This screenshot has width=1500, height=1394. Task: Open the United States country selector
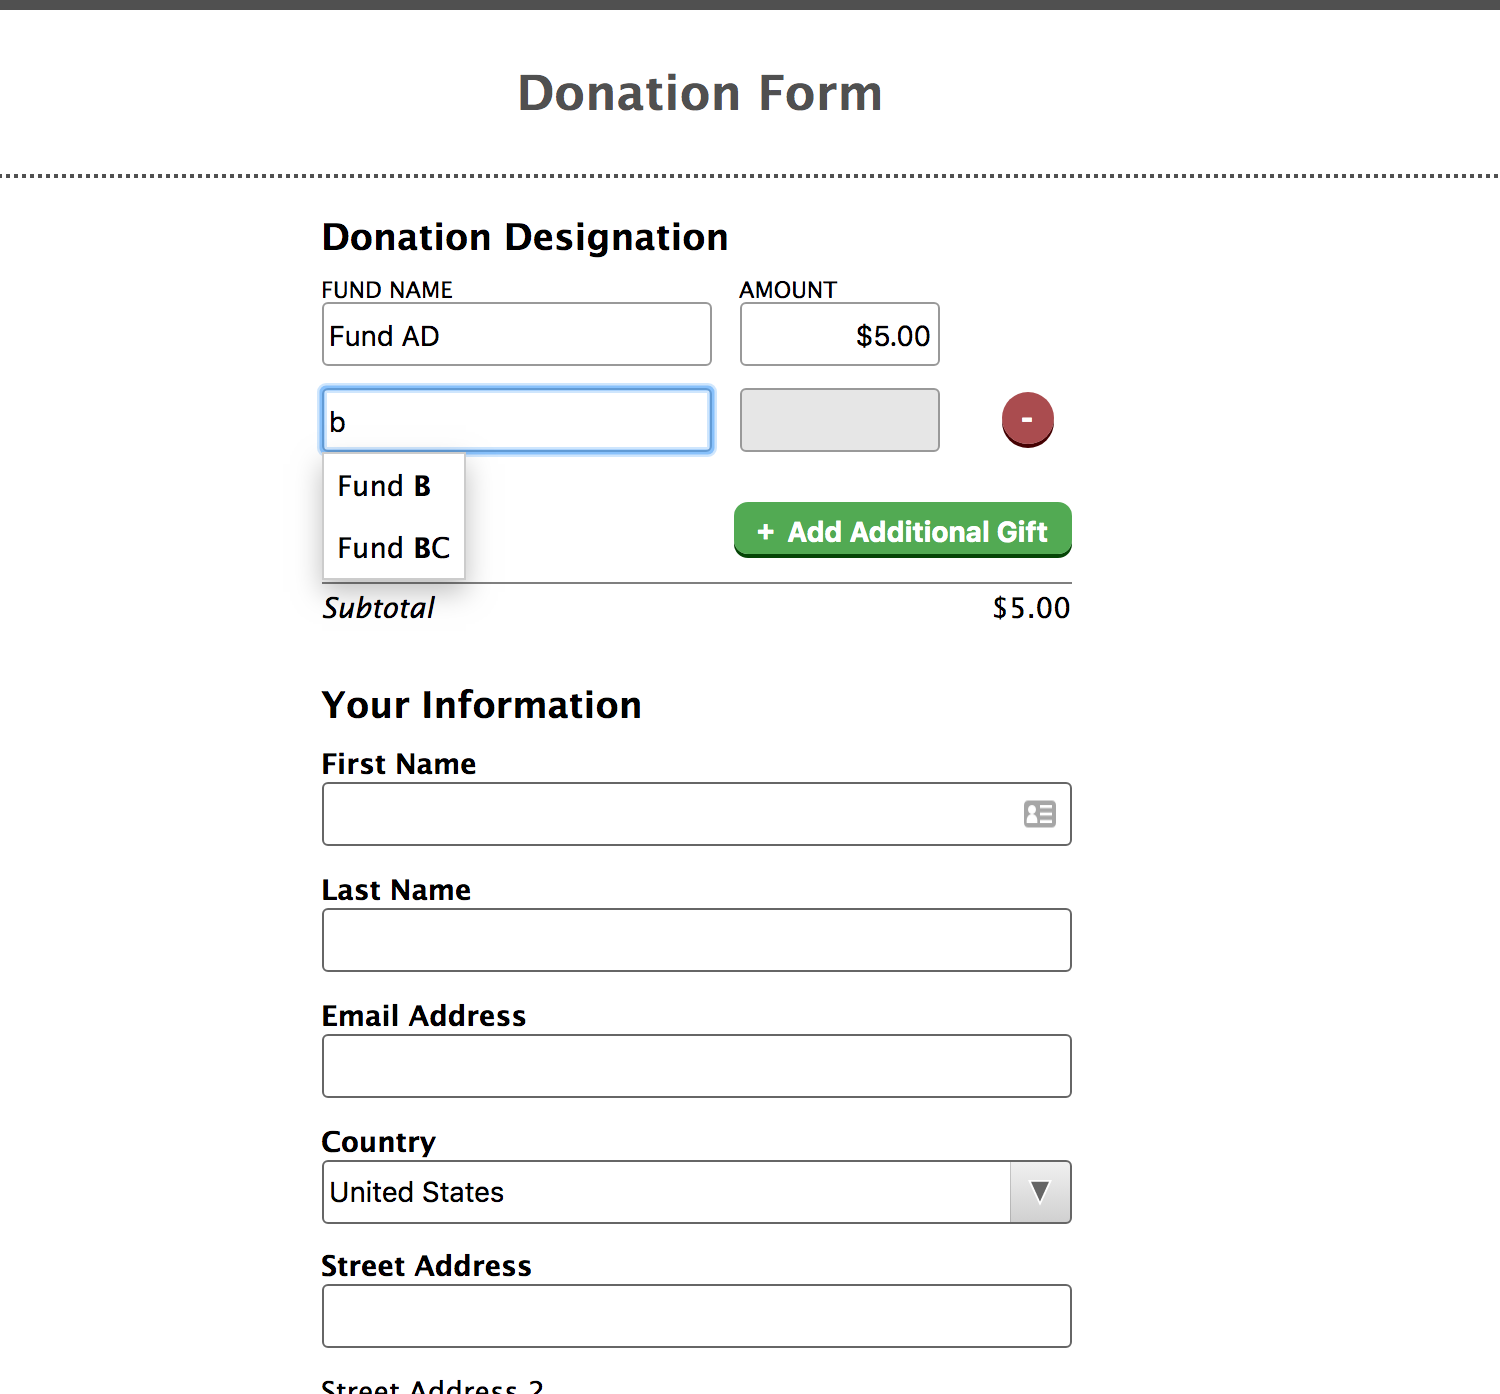pos(697,1192)
